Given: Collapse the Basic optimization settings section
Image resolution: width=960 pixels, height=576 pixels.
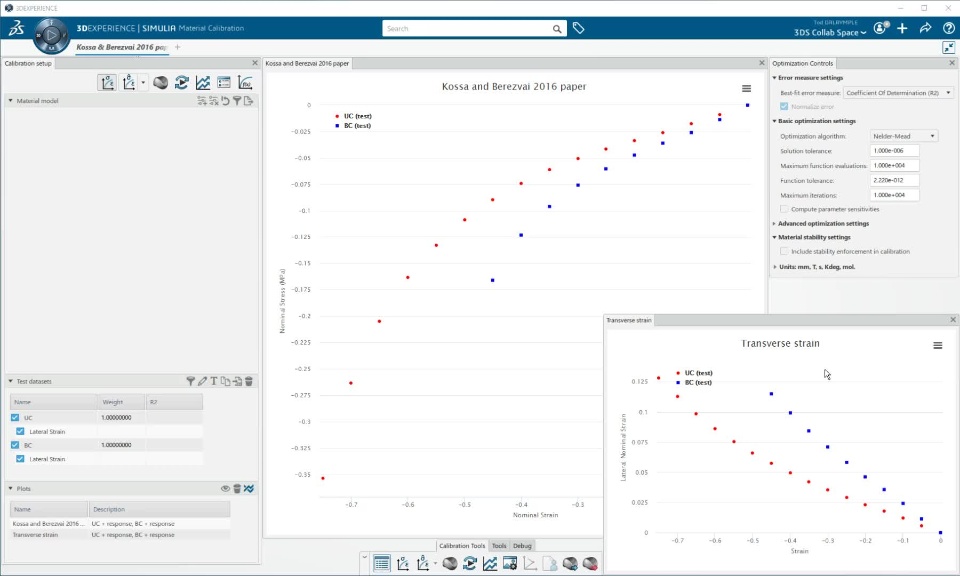Looking at the screenshot, I should [774, 121].
